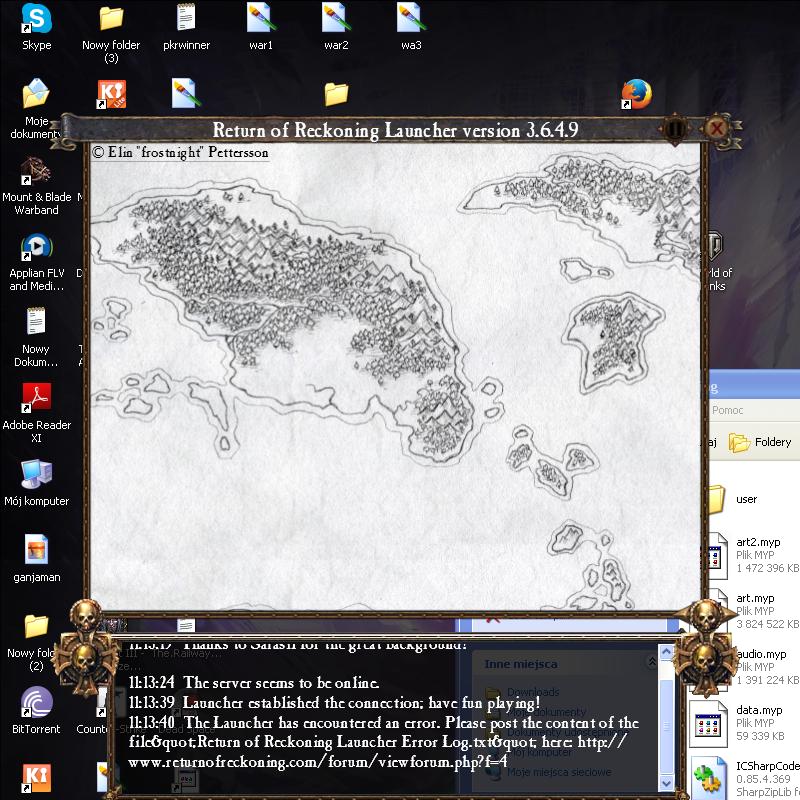This screenshot has height=800, width=800.
Task: Select the audio.myp file in Explorer
Action: pyautogui.click(x=760, y=666)
